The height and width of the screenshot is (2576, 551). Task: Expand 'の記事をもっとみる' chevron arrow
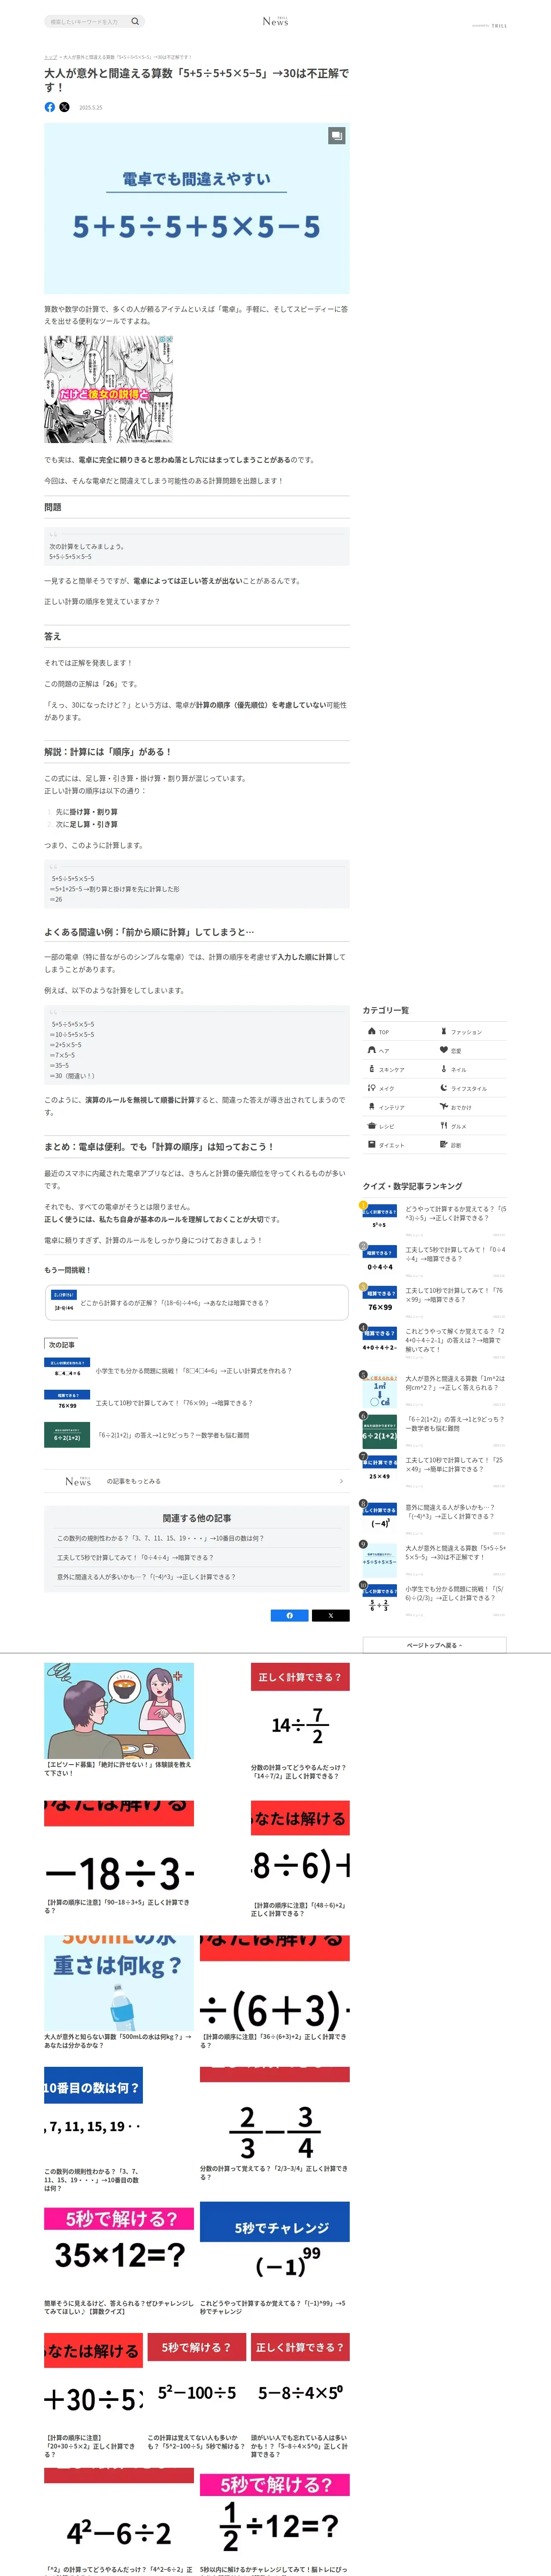click(342, 1481)
